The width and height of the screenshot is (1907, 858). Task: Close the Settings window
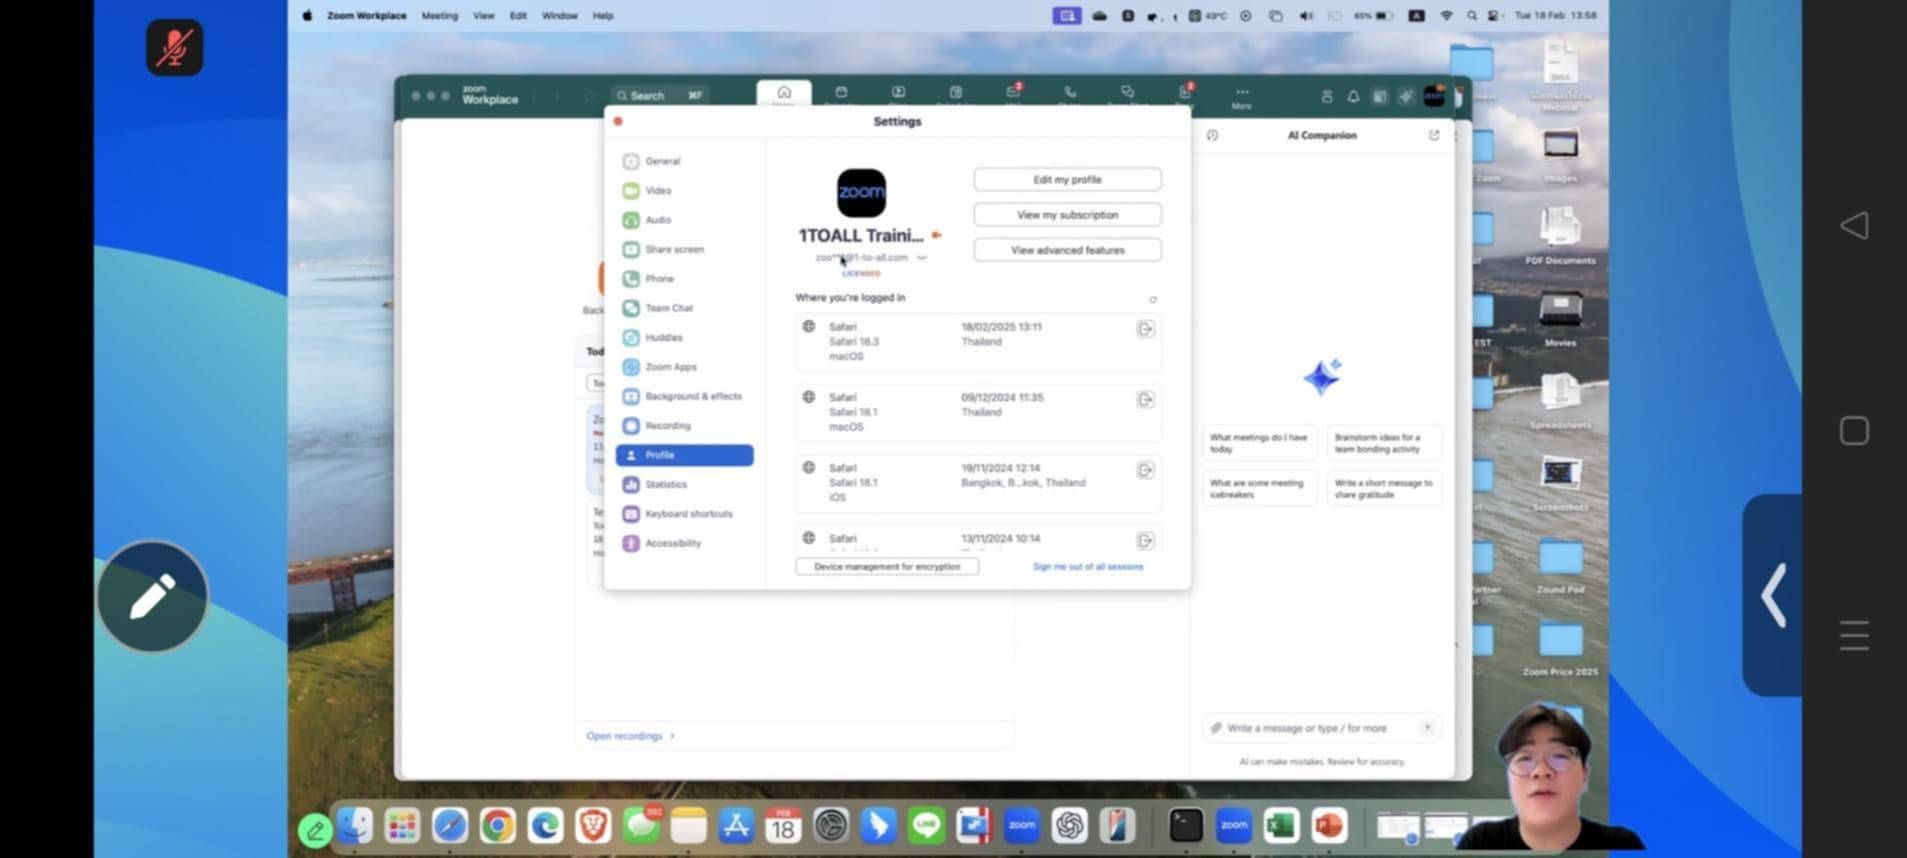(618, 121)
